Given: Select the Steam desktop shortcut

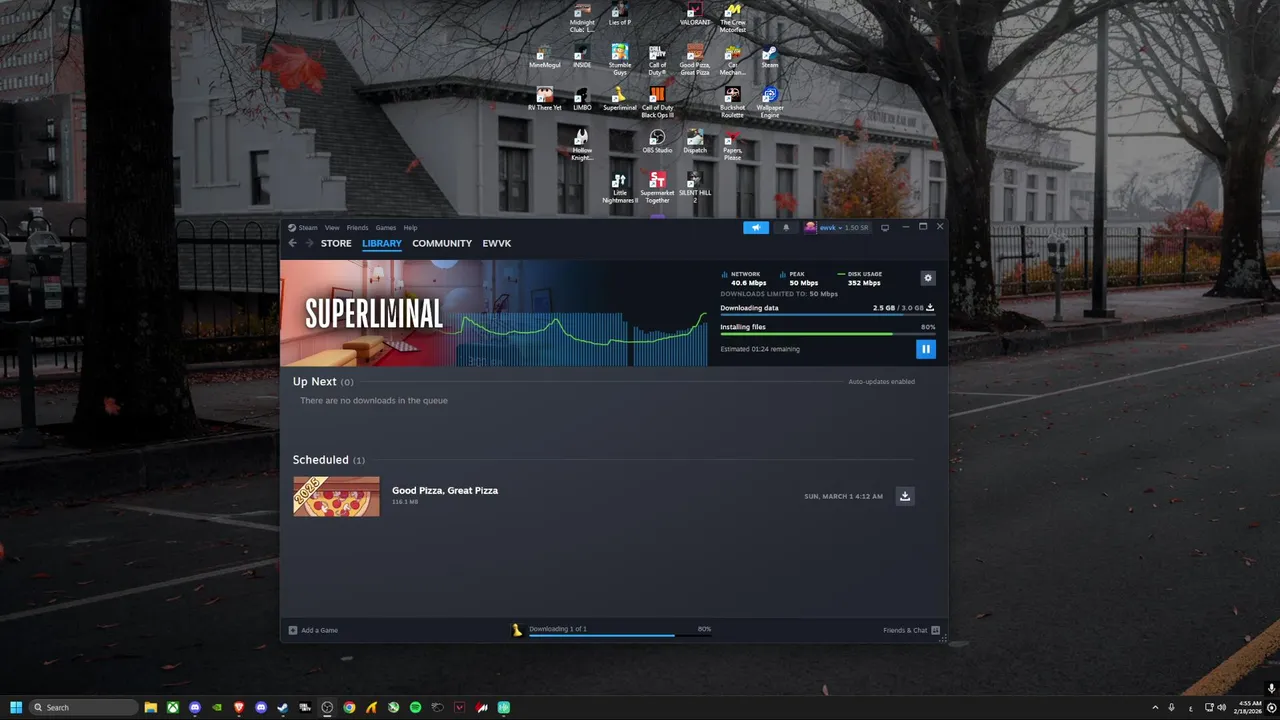Looking at the screenshot, I should (769, 56).
